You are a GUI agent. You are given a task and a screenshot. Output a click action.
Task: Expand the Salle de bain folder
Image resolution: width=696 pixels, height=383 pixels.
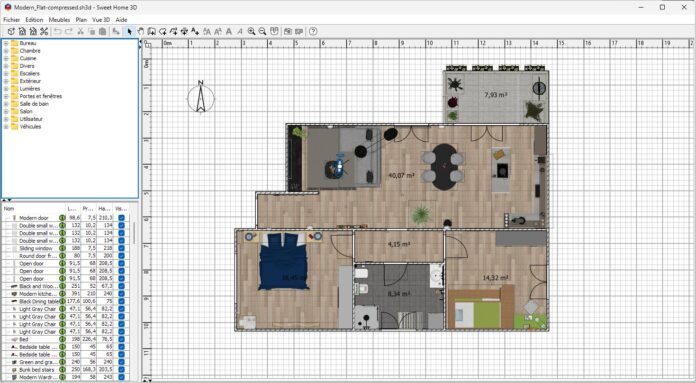[6, 104]
